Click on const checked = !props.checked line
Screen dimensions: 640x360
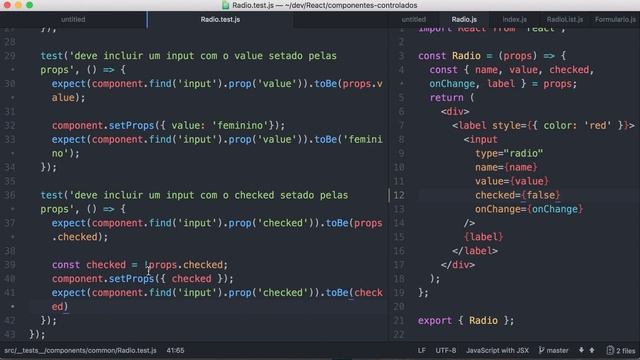pos(140,264)
